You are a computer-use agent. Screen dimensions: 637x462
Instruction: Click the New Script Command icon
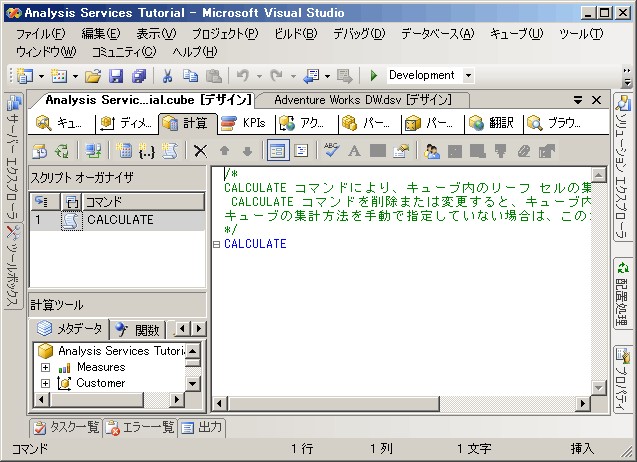pos(169,151)
